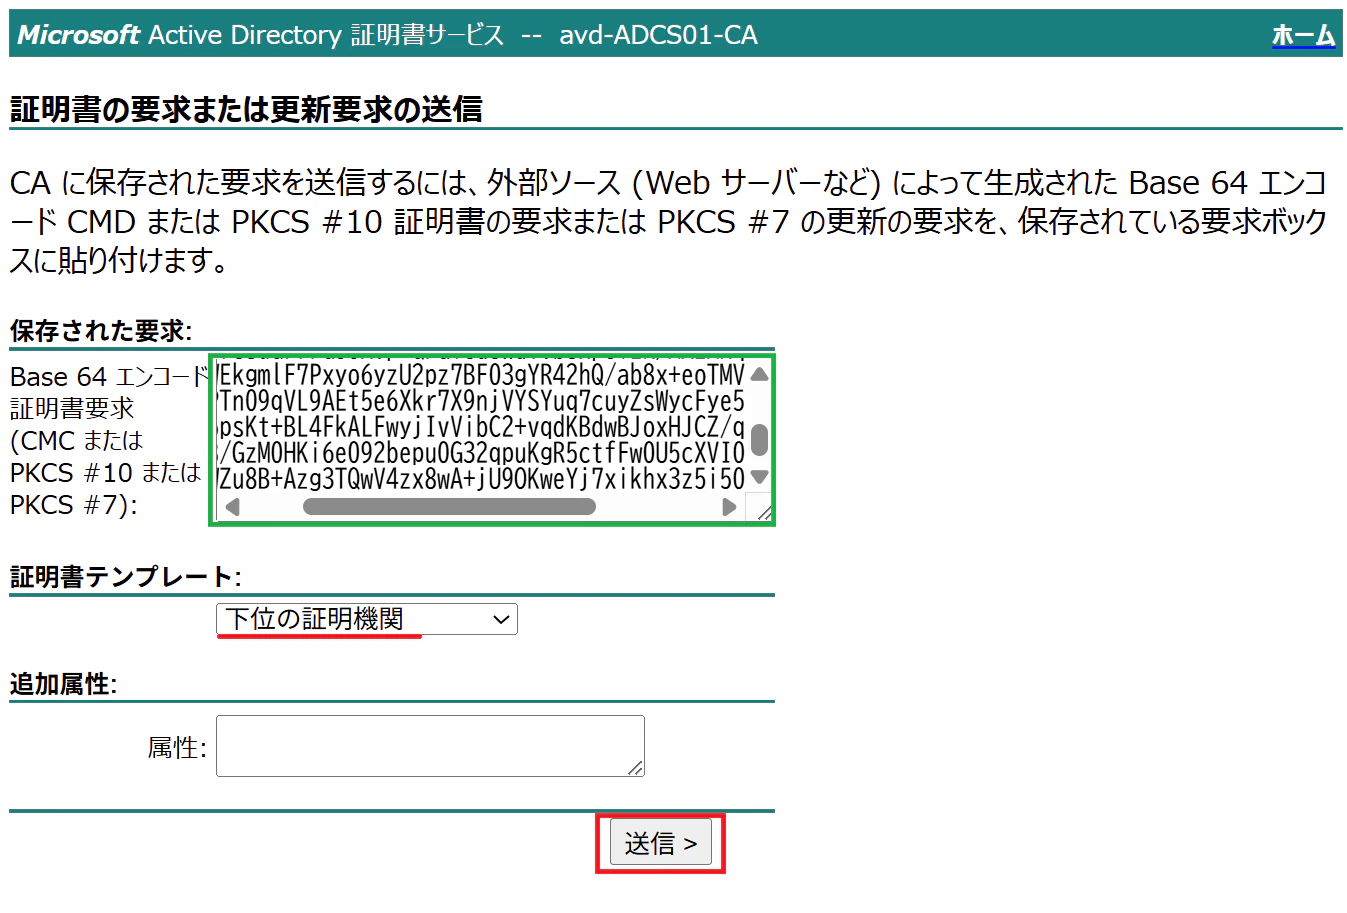This screenshot has height=913, width=1347.
Task: Click the request box scroll right arrow
Action: [x=729, y=507]
